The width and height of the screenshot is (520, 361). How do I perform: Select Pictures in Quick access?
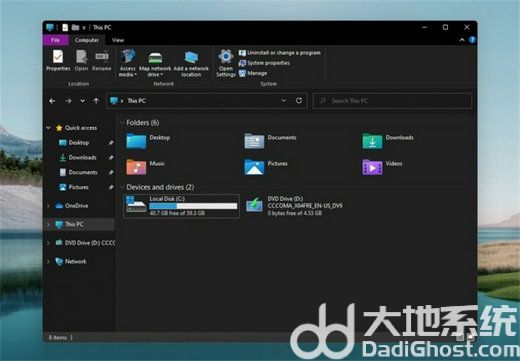click(x=74, y=187)
